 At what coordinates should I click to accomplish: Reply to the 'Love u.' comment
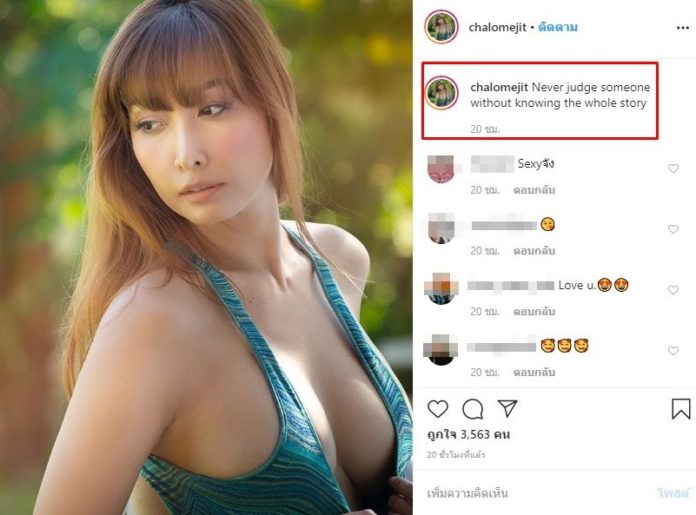click(534, 312)
